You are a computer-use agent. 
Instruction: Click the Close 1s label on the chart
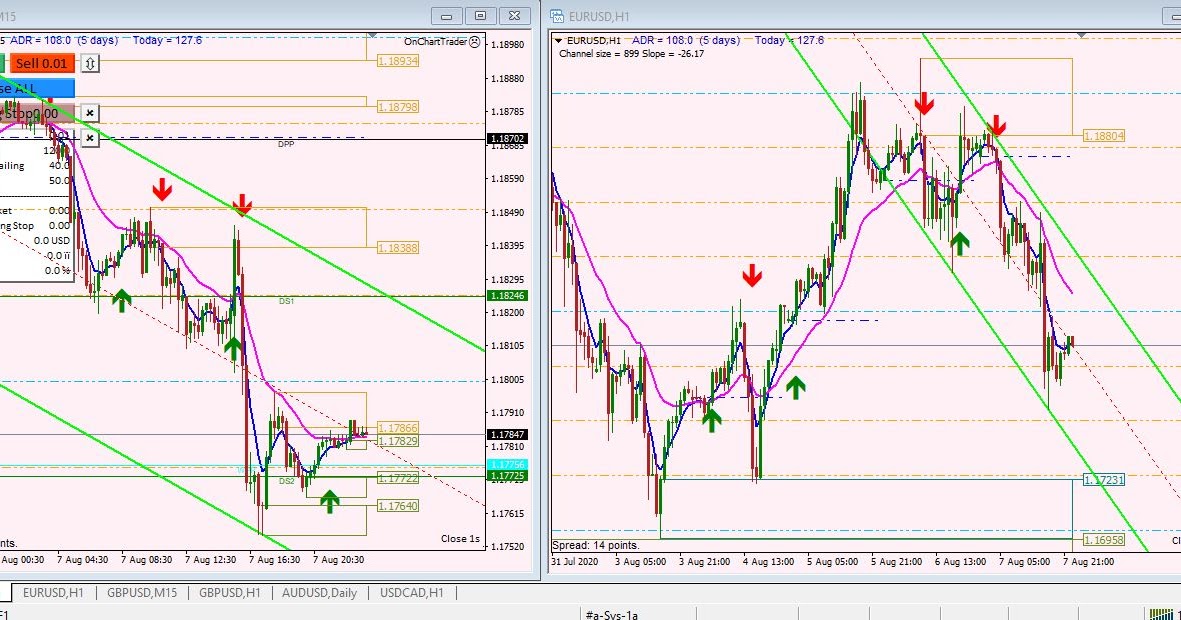coord(460,538)
